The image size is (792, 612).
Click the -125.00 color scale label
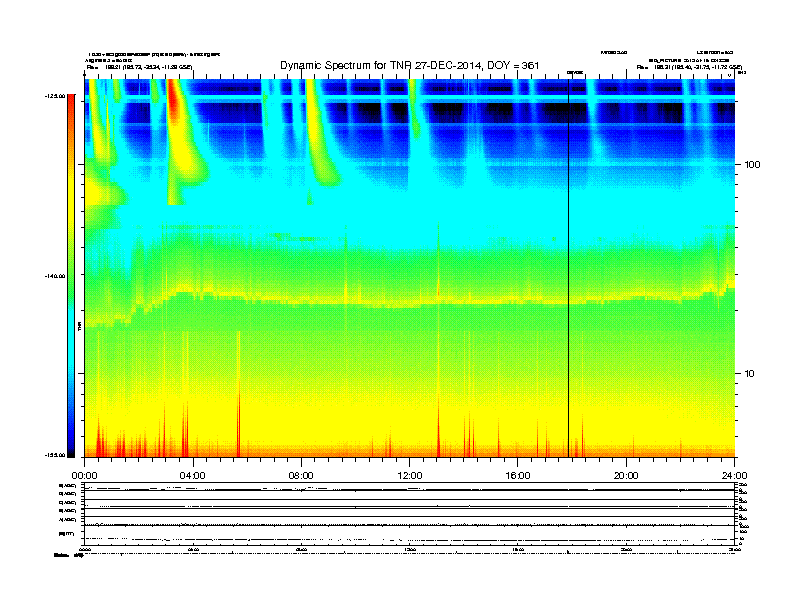tap(55, 95)
